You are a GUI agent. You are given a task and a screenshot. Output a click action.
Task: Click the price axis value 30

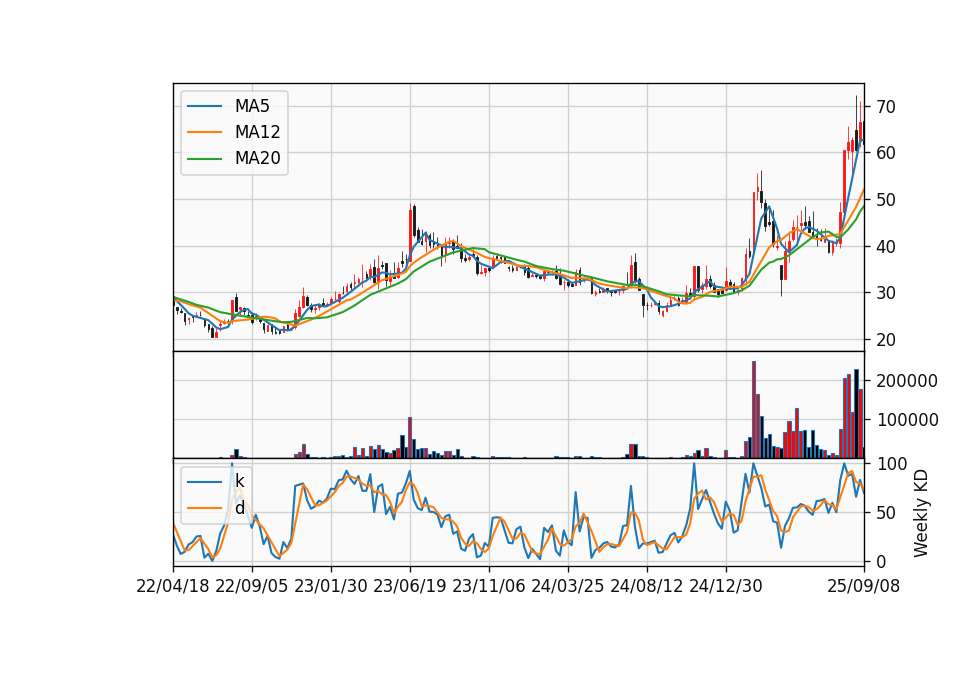coord(886,293)
